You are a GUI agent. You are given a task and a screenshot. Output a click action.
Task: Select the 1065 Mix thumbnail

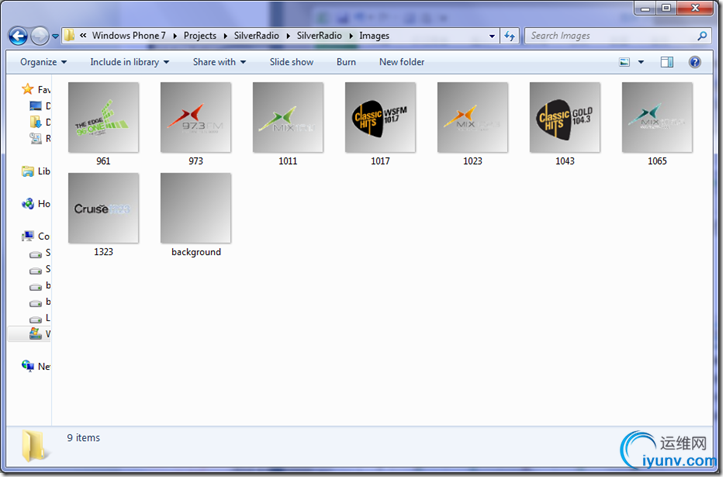coord(657,117)
